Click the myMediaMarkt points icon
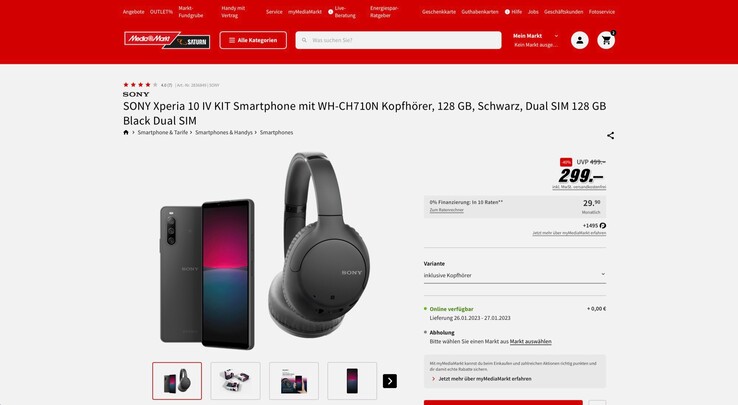 point(603,226)
